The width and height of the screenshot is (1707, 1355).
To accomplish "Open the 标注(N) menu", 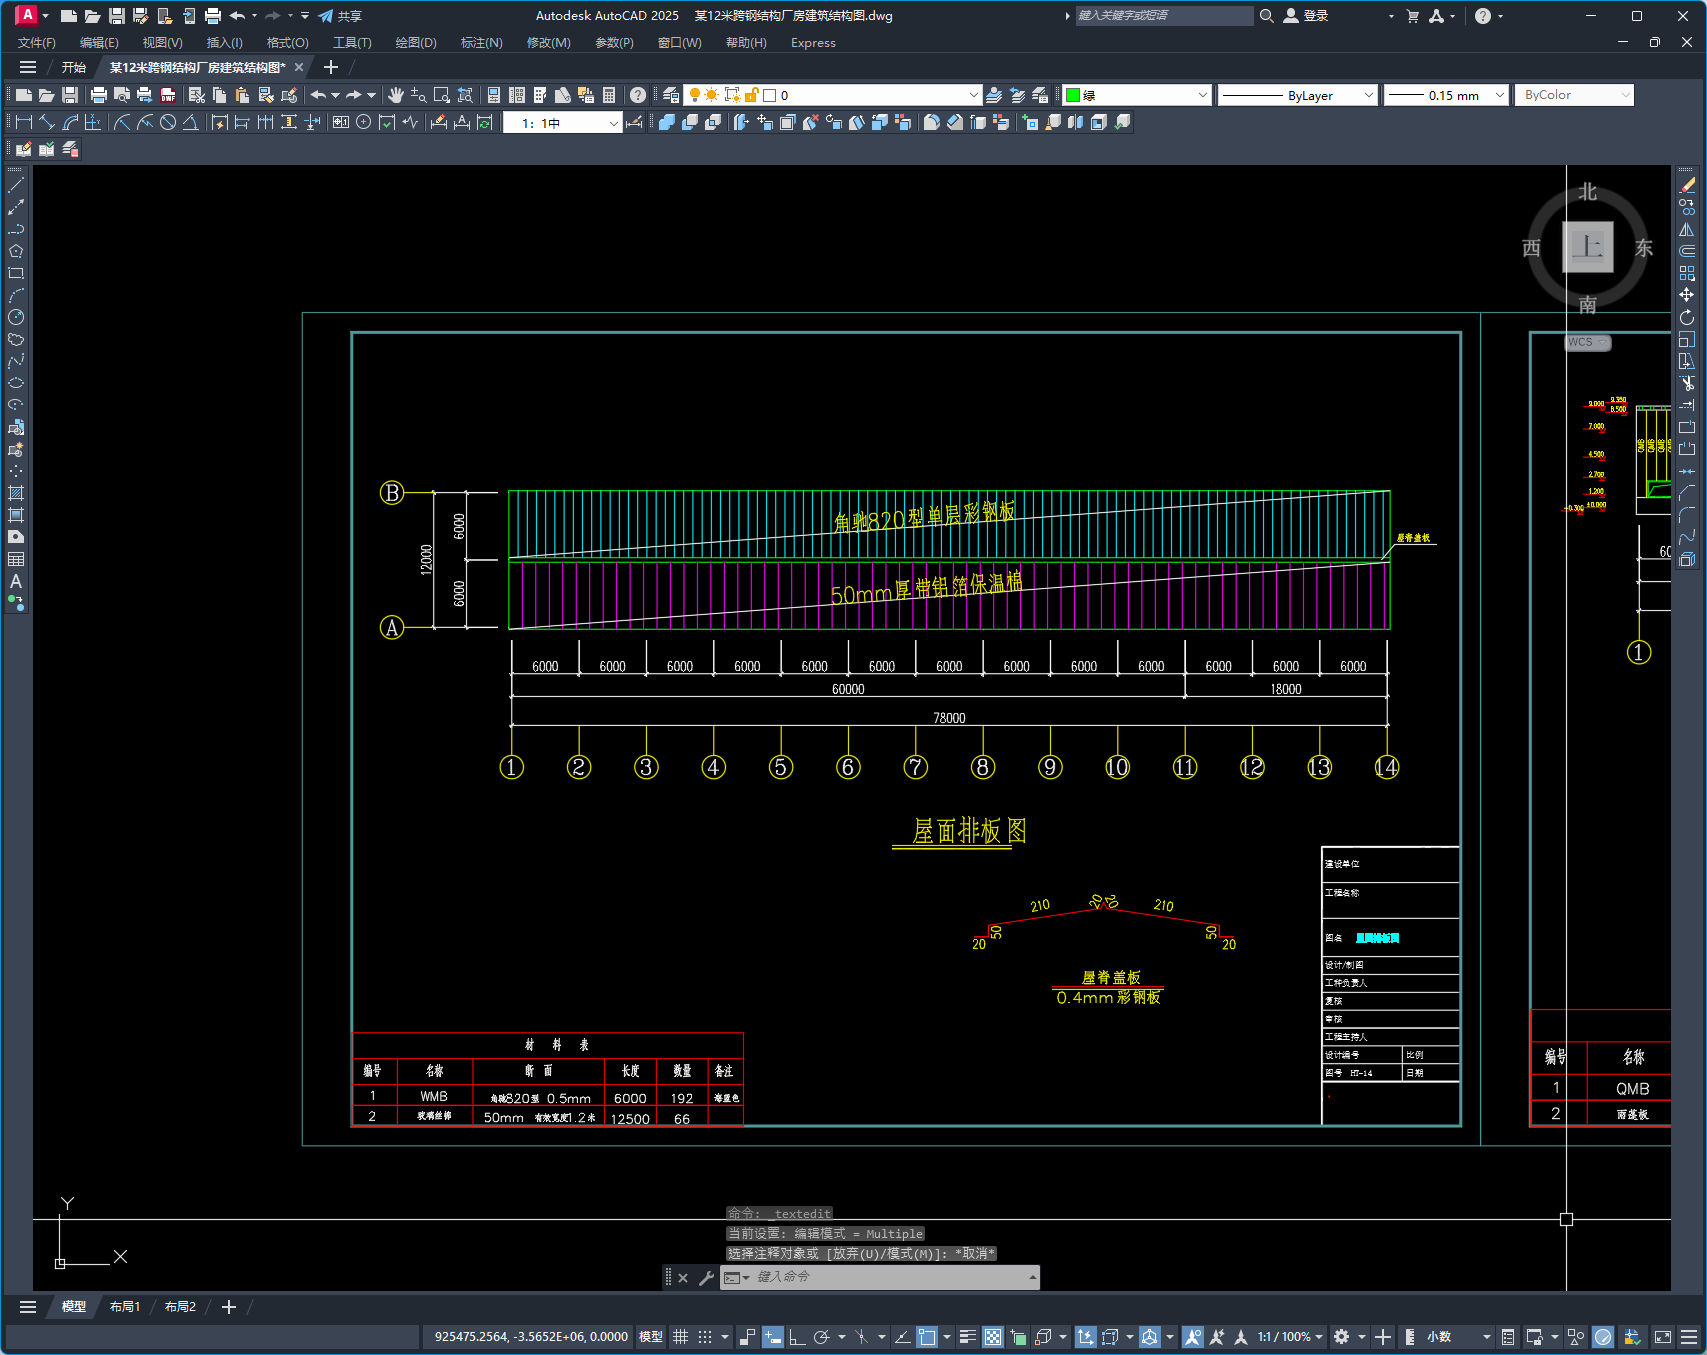I will [x=481, y=43].
